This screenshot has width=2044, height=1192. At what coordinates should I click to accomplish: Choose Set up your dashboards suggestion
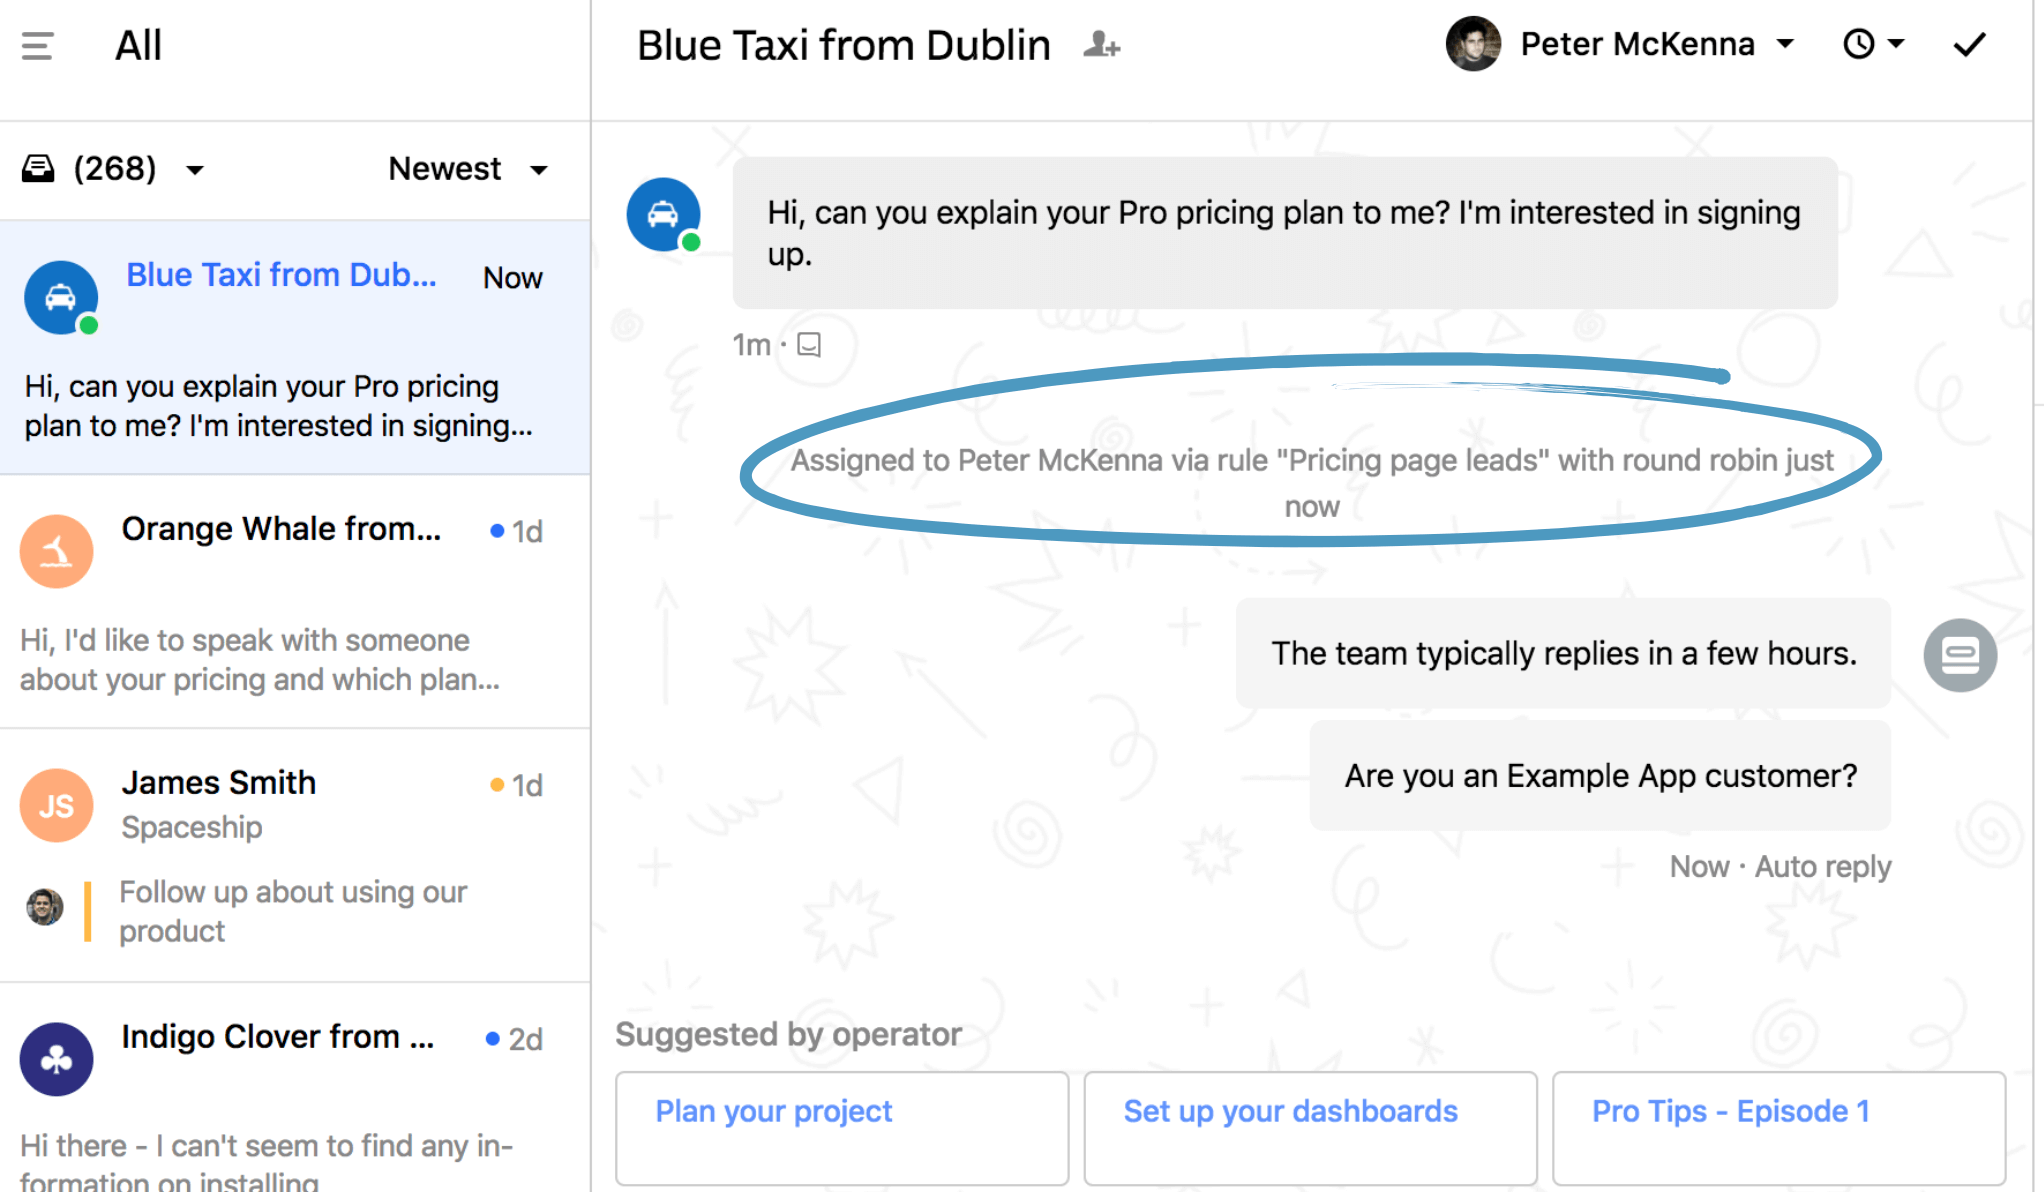click(1310, 1128)
